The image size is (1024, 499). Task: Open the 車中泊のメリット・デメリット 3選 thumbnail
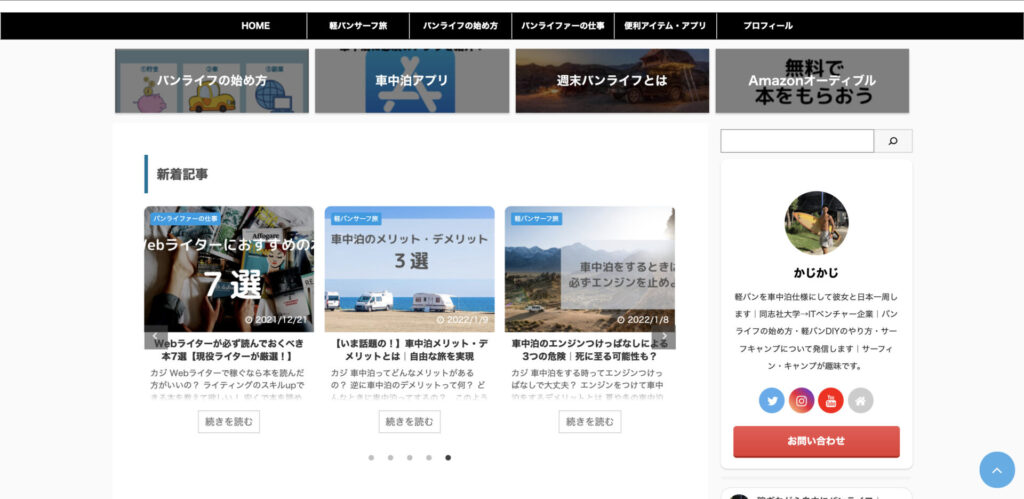[x=409, y=269]
